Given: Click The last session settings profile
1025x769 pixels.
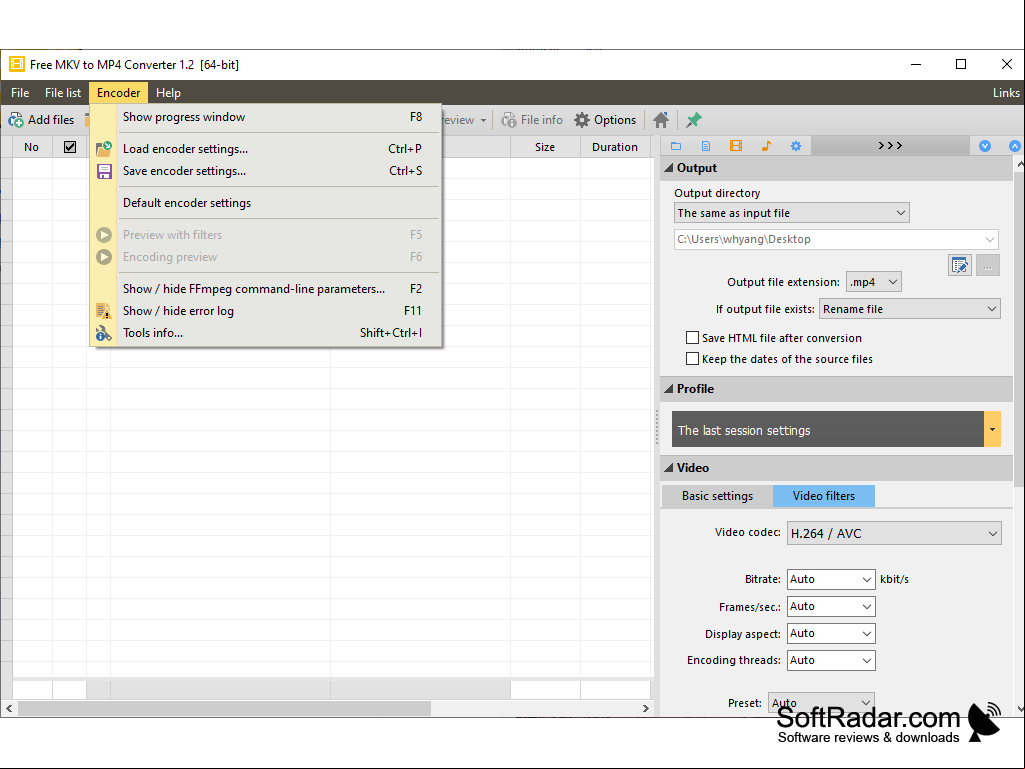Looking at the screenshot, I should (x=828, y=430).
